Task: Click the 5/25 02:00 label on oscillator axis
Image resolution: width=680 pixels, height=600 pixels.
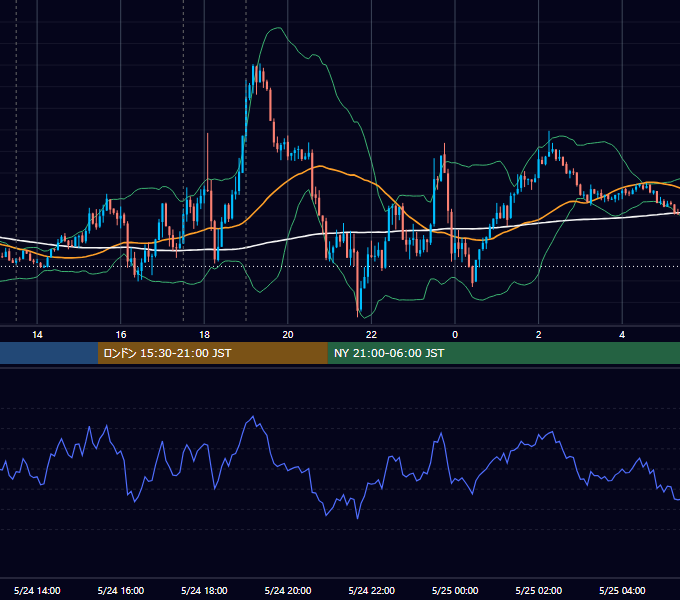Action: (x=539, y=590)
